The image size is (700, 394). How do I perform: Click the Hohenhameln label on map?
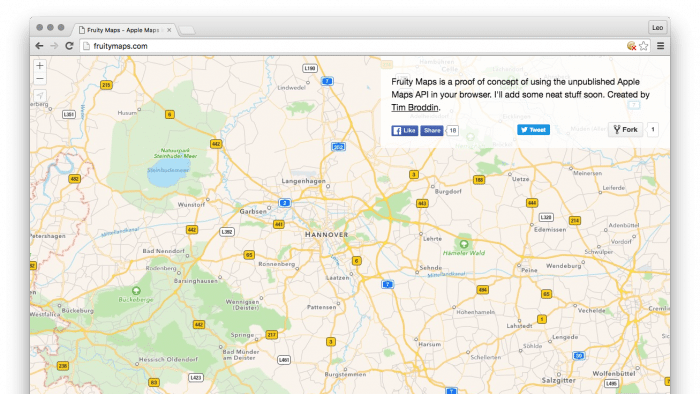(x=475, y=312)
